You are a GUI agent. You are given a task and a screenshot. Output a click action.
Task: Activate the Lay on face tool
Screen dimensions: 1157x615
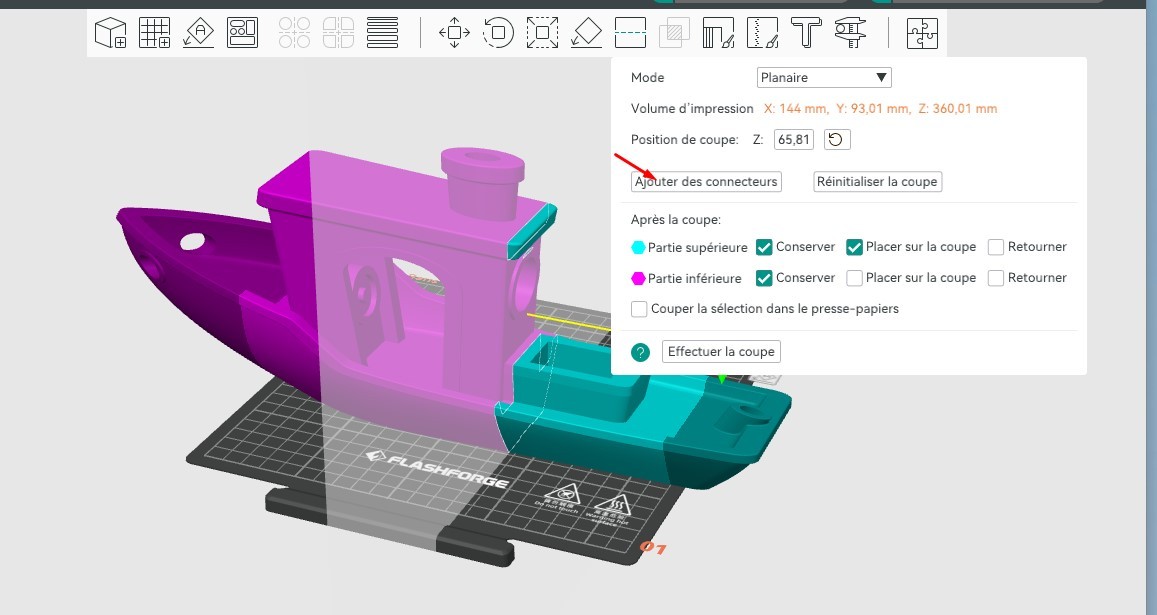click(x=586, y=33)
